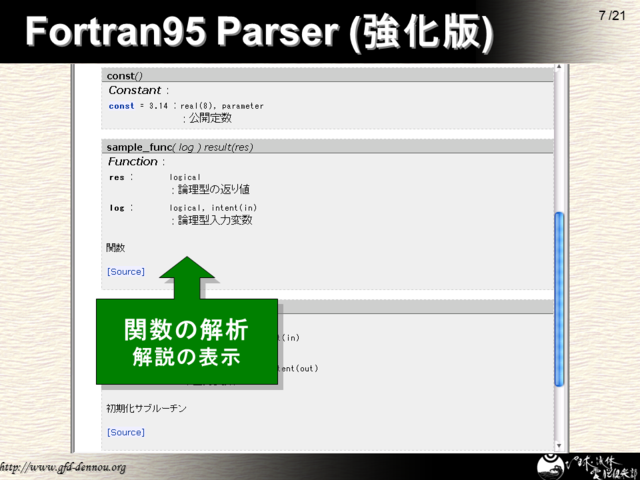Click the 'res' return variable name

(x=116, y=177)
